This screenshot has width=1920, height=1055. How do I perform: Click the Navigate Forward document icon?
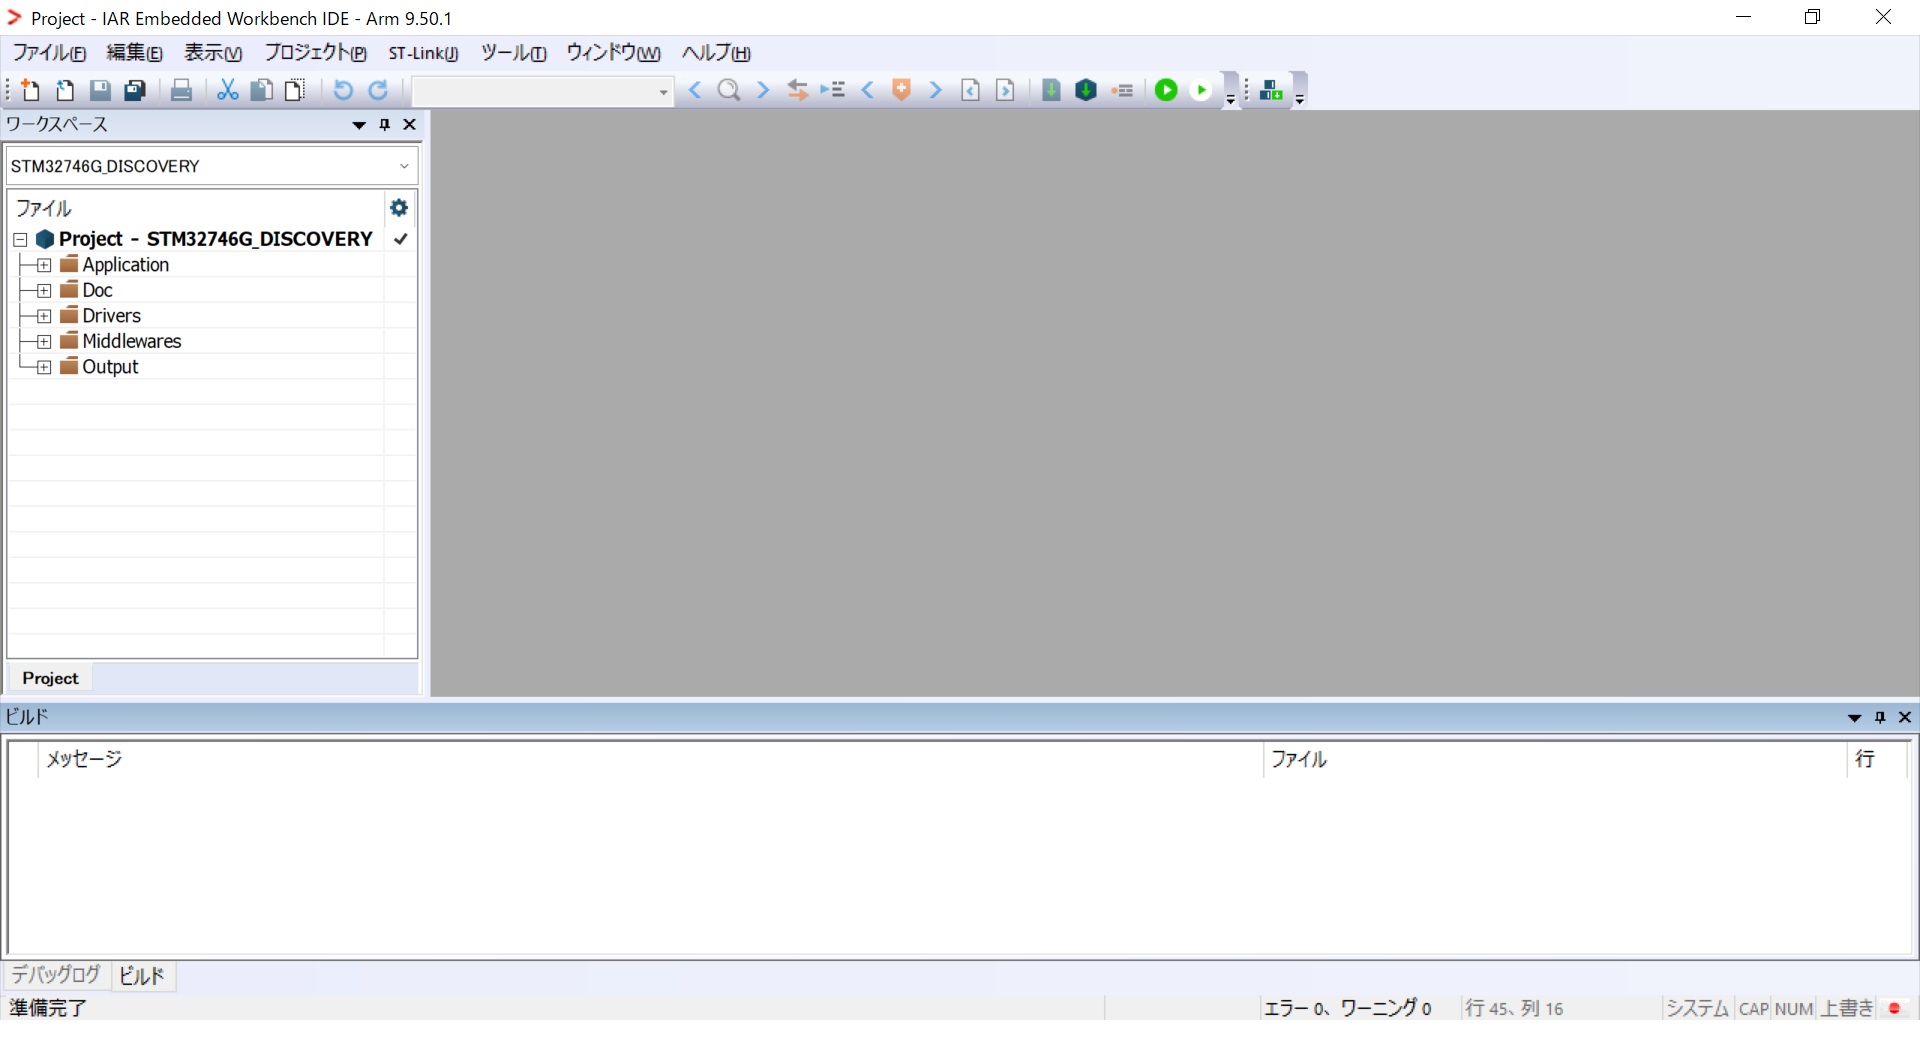1005,90
